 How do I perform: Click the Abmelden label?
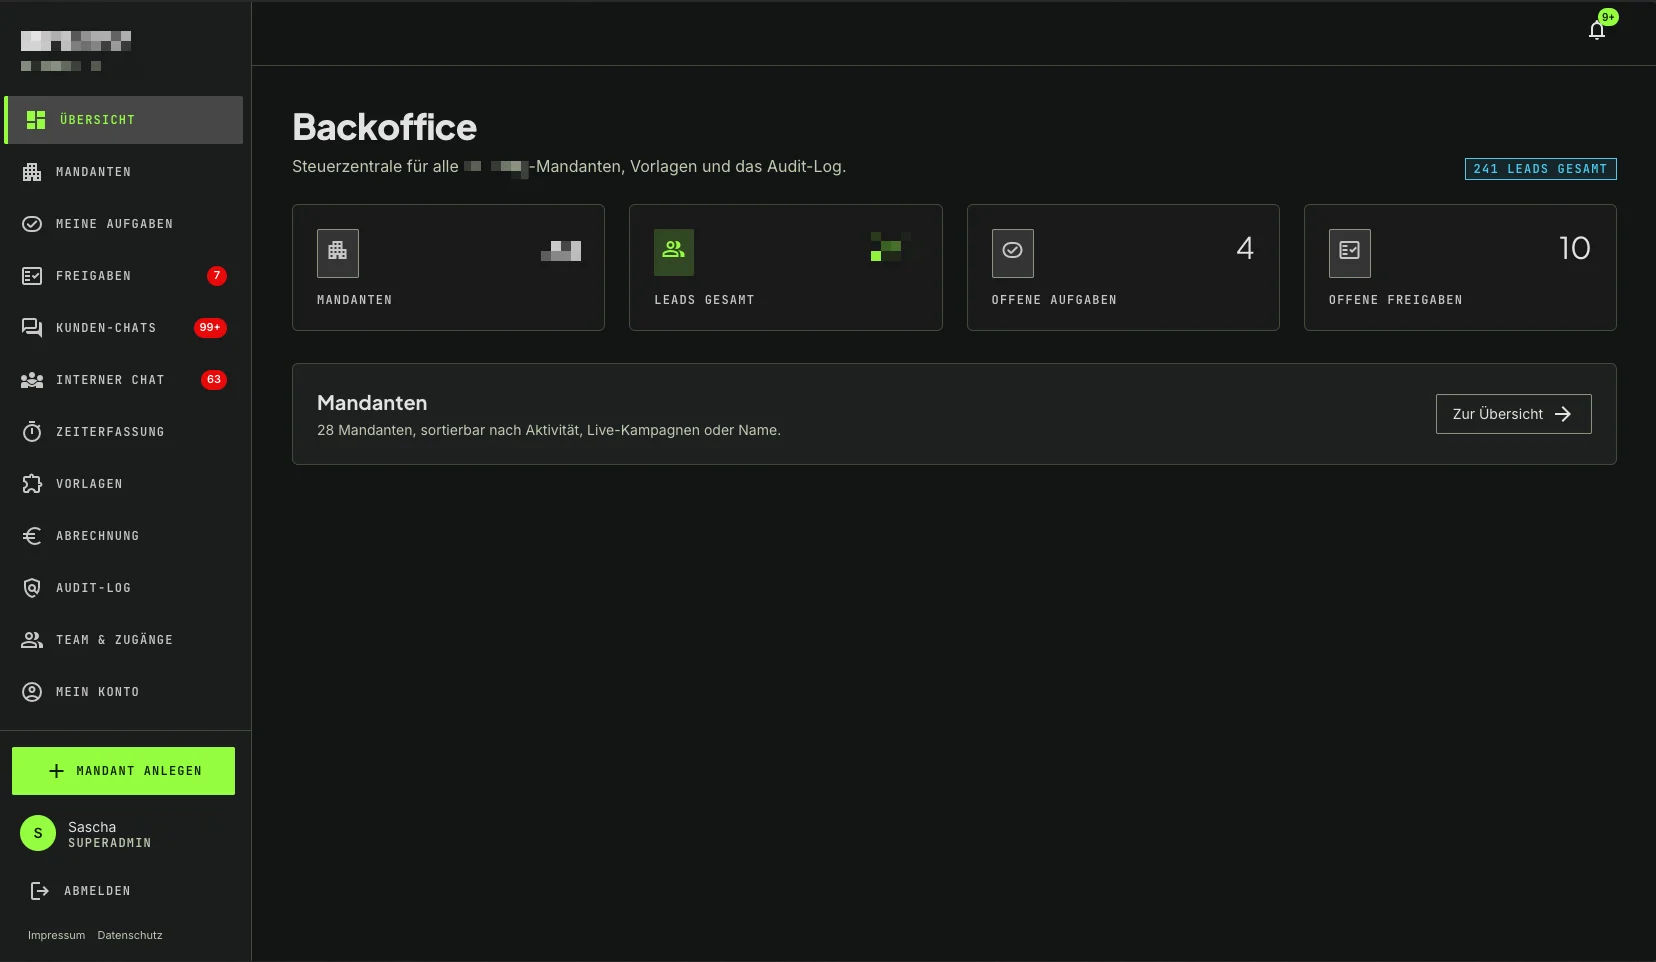coord(98,891)
